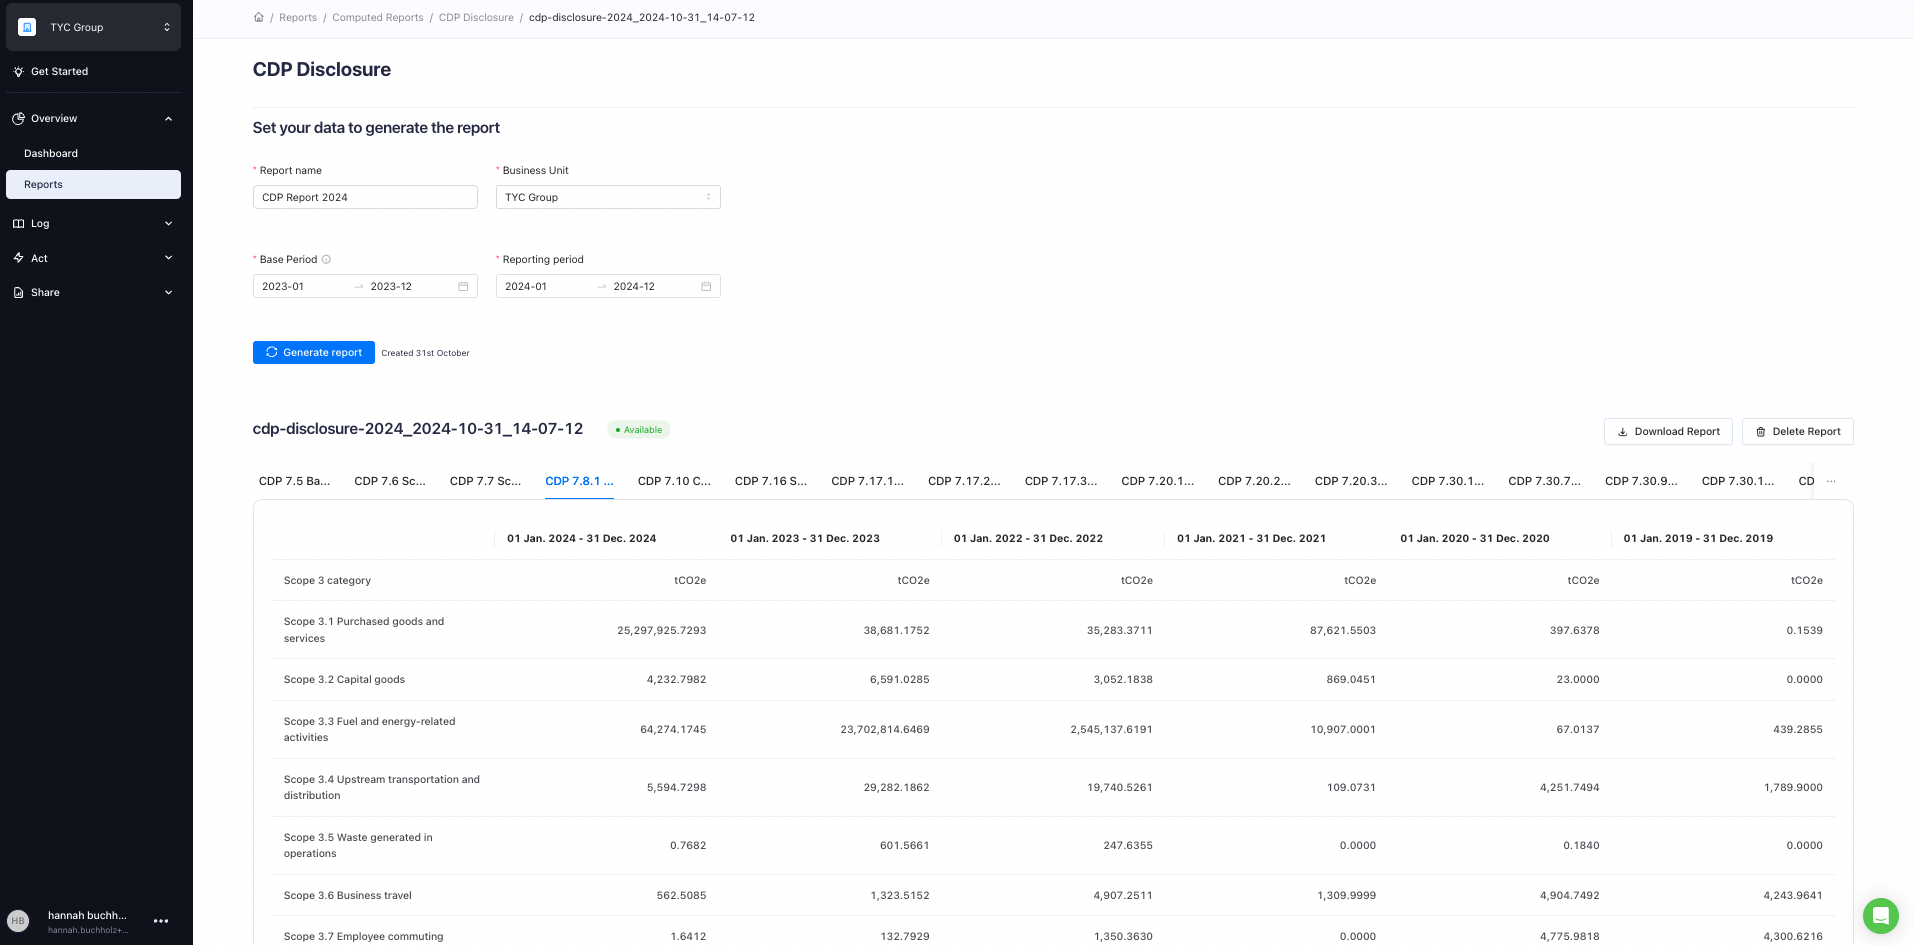1914x945 pixels.
Task: Switch to the CDP 7.10 C... tab
Action: pyautogui.click(x=674, y=481)
